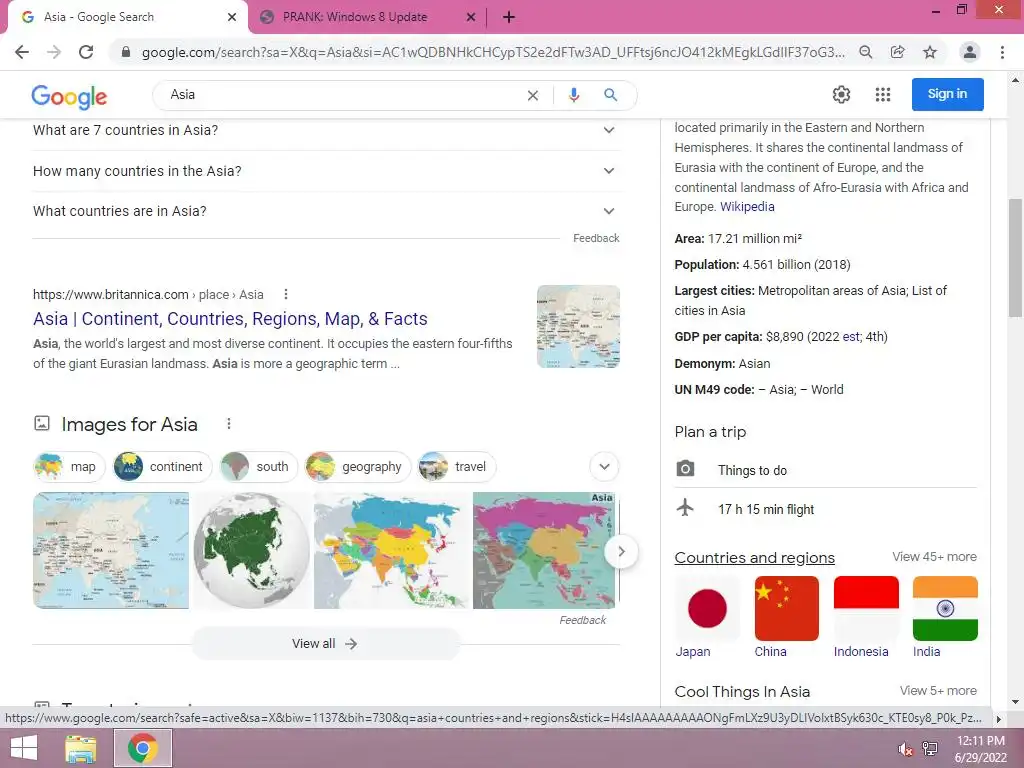Viewport: 1024px width, 768px height.
Task: Open the green globe Asia image
Action: point(251,551)
